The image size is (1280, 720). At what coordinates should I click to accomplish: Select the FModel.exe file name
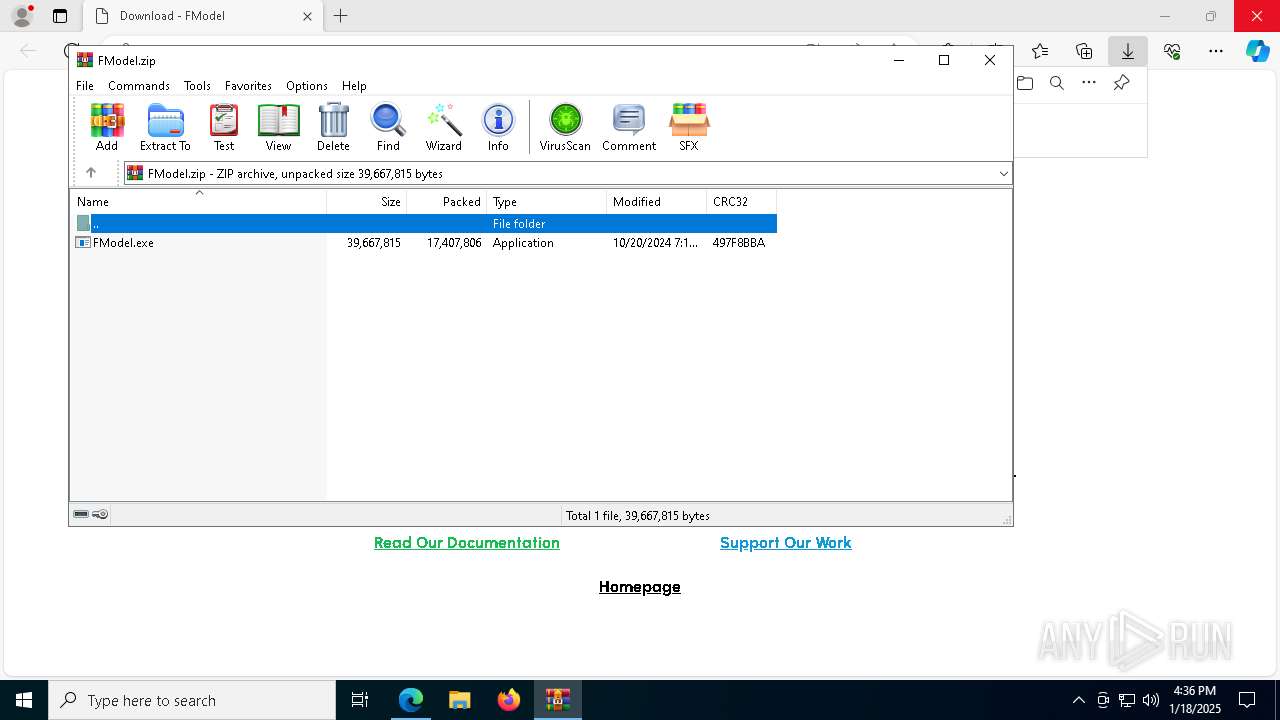[123, 243]
